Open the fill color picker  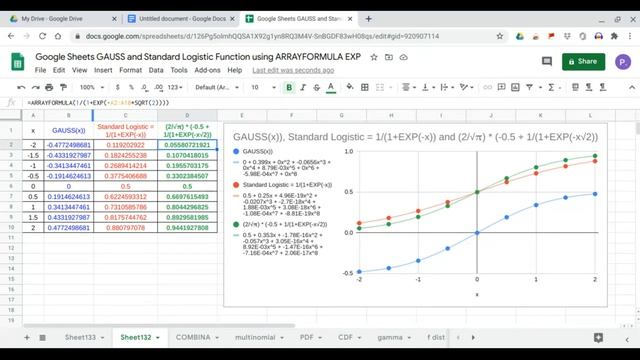(350, 87)
